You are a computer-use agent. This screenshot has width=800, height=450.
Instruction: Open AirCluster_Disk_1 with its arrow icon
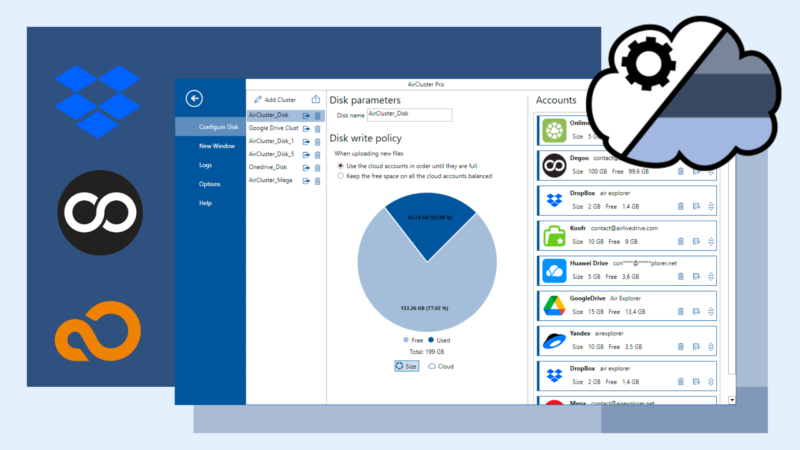click(x=306, y=142)
